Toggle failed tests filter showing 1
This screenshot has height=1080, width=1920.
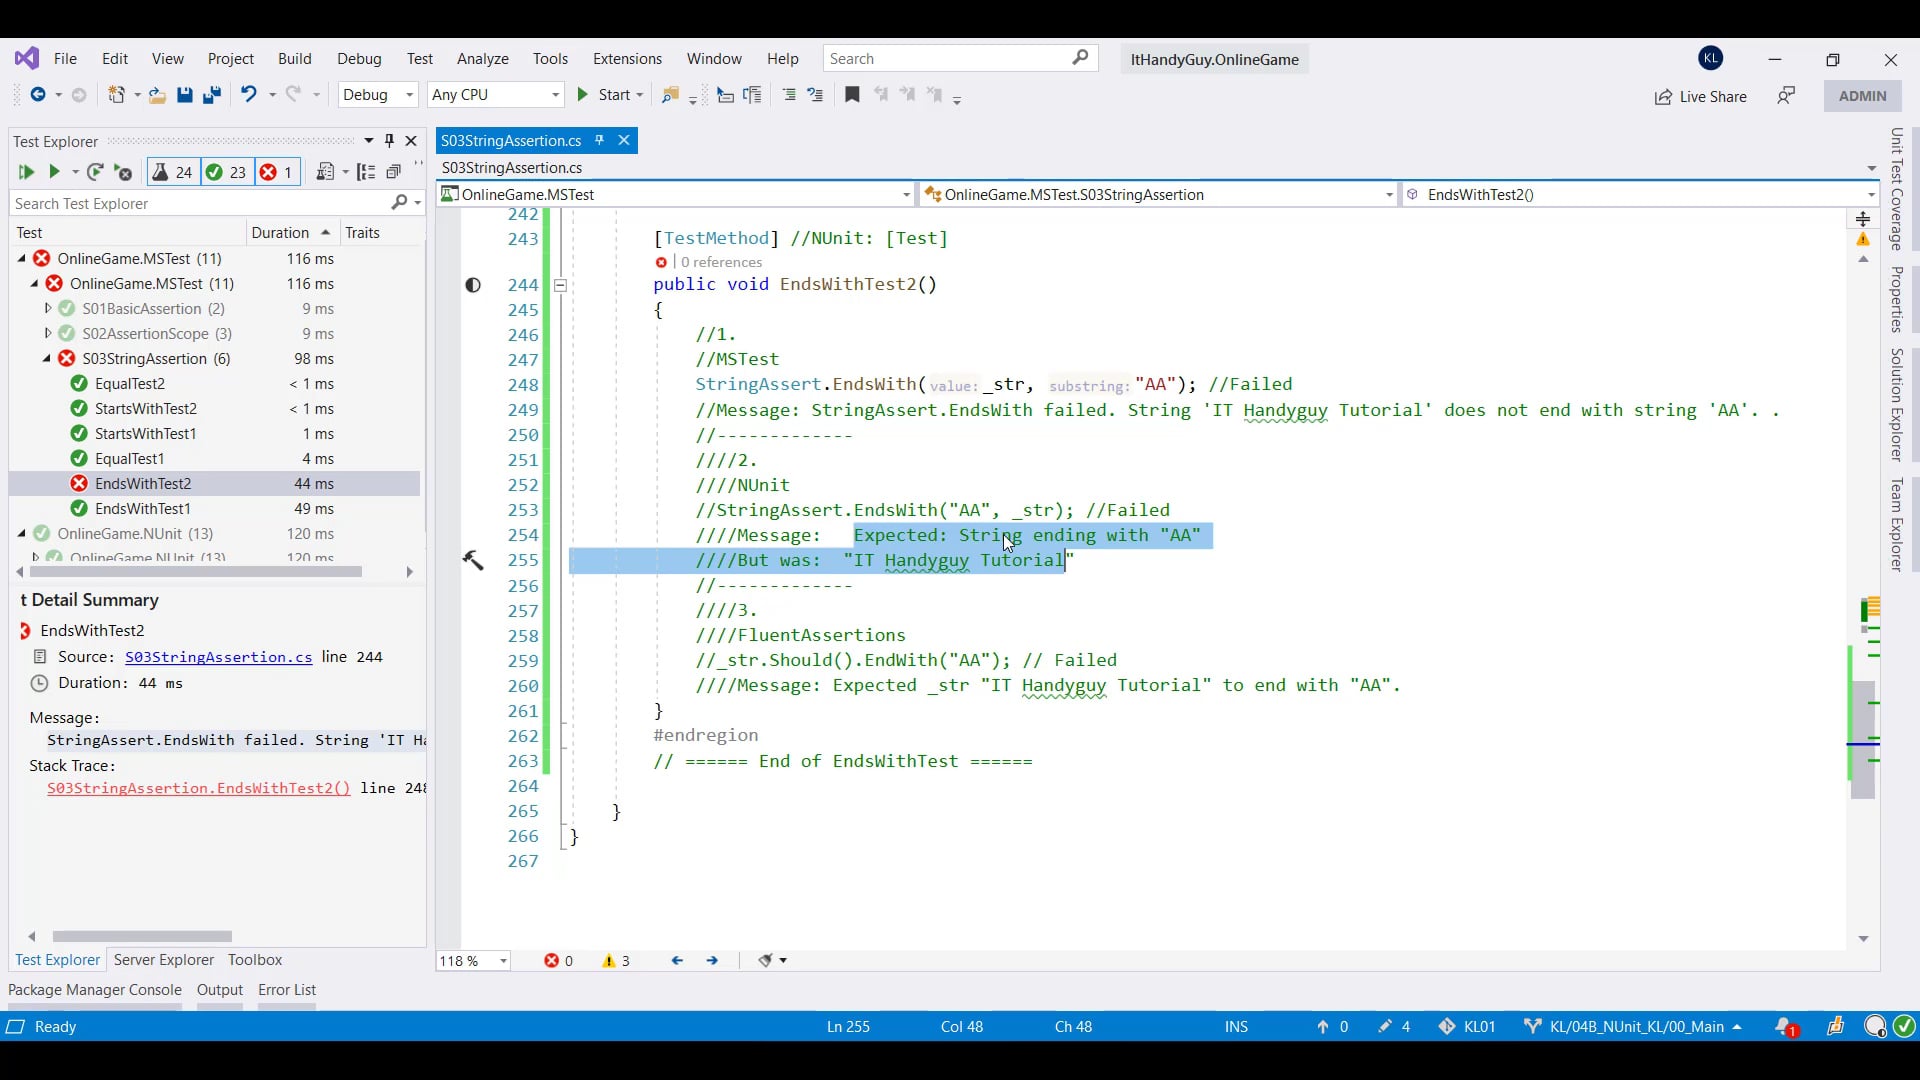coord(277,172)
